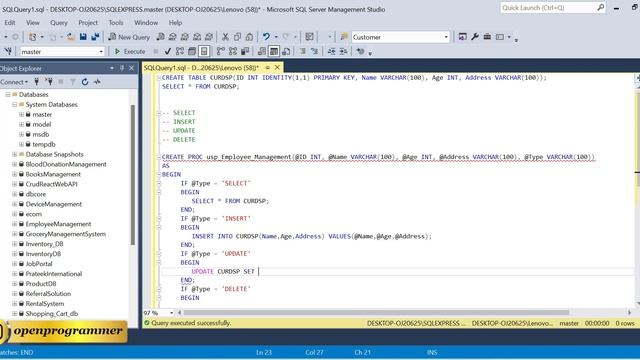Close the SQLQuery1.sql tab
The width and height of the screenshot is (640, 360).
pos(277,67)
